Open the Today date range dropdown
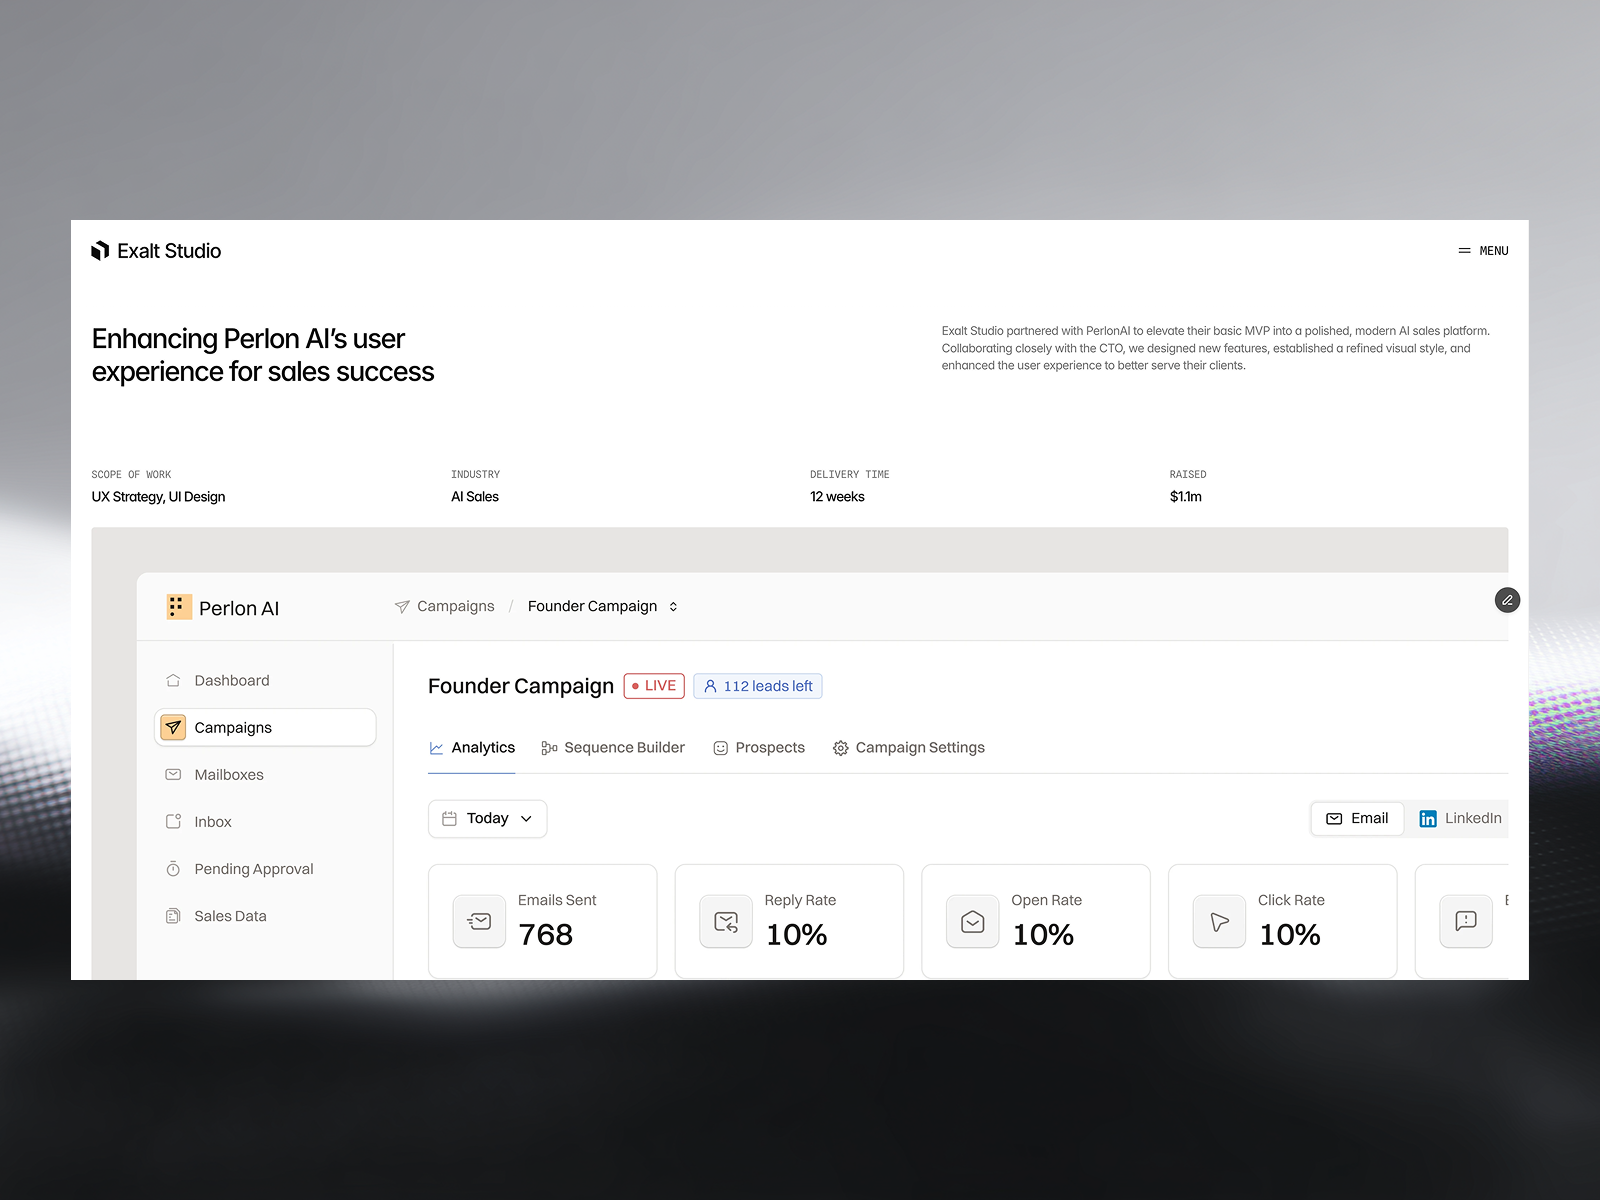 487,818
